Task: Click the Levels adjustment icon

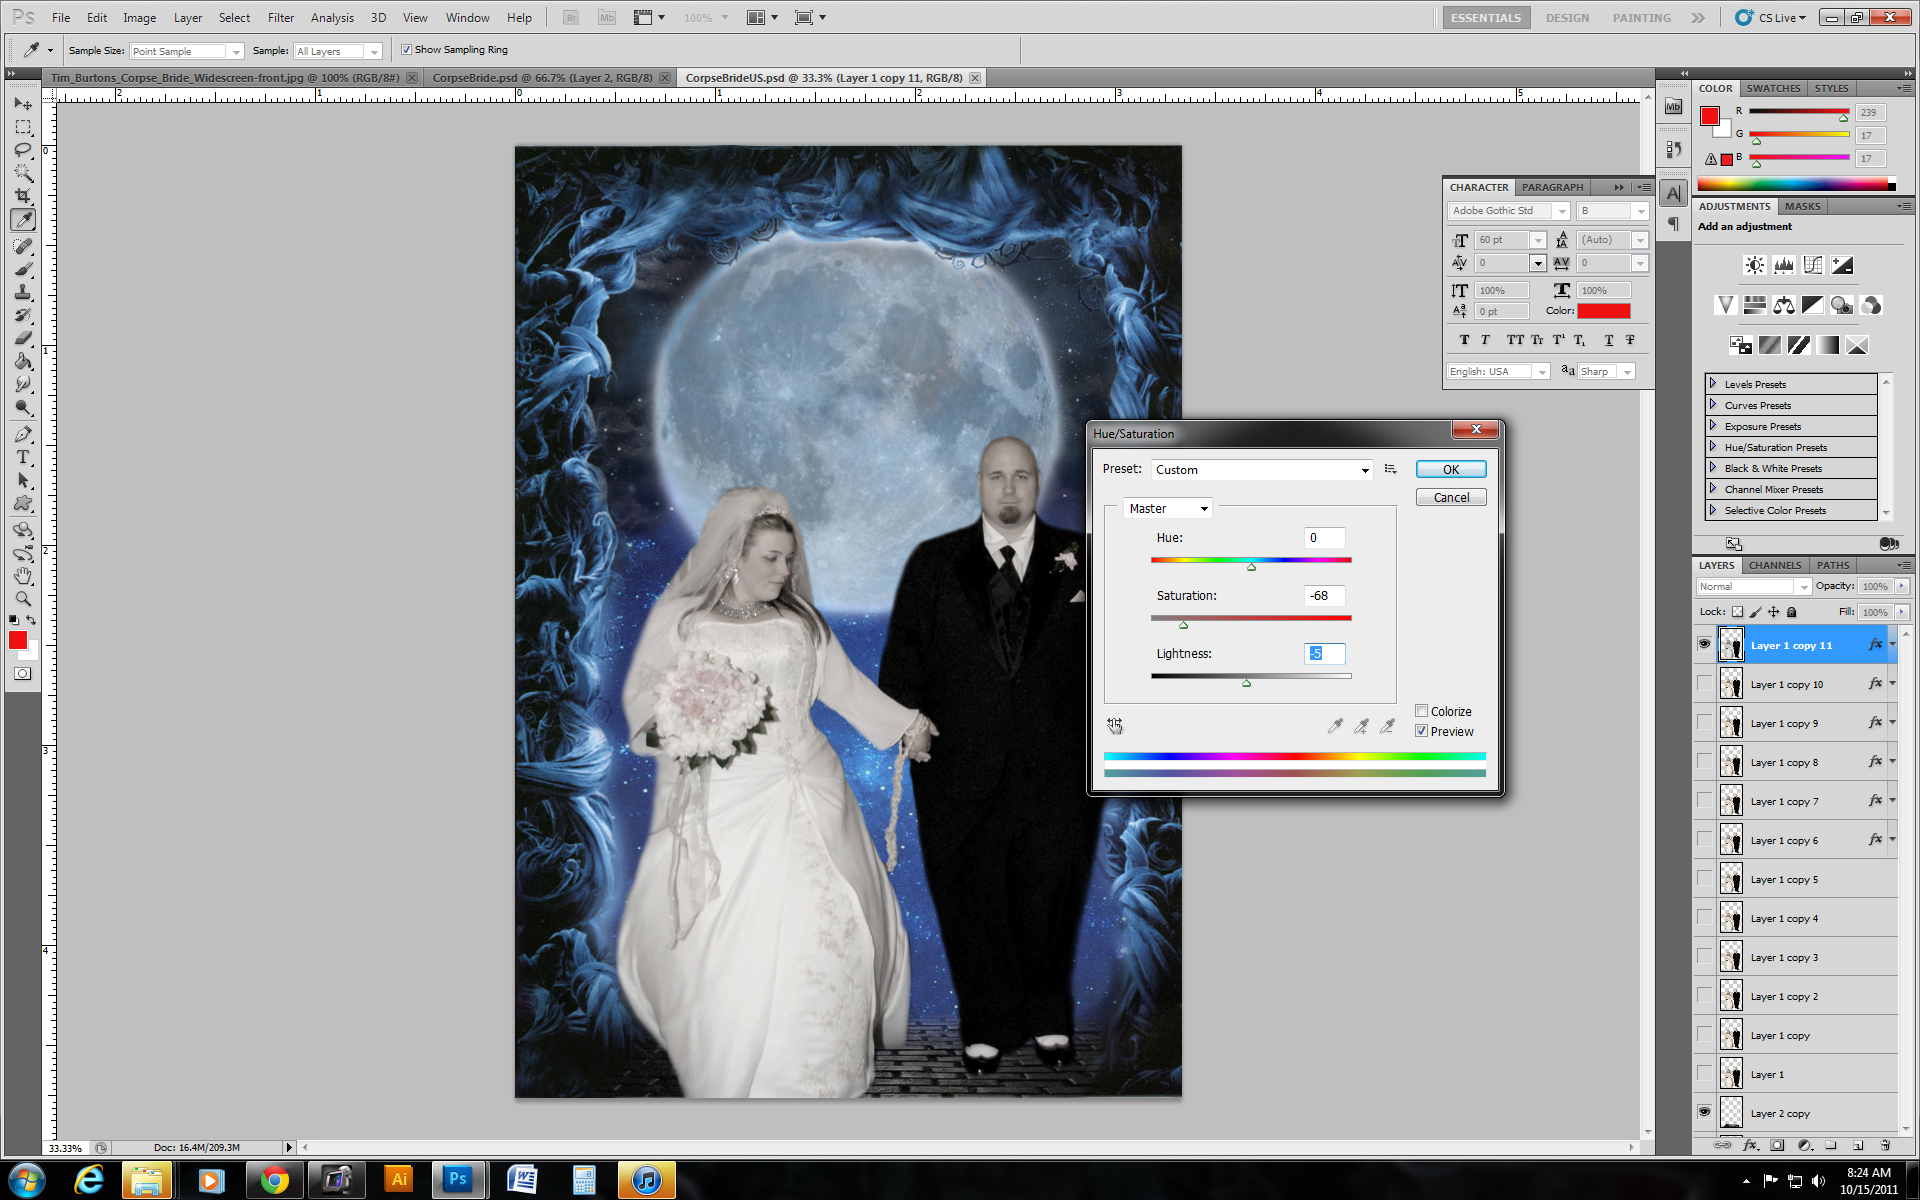Action: point(1783,265)
